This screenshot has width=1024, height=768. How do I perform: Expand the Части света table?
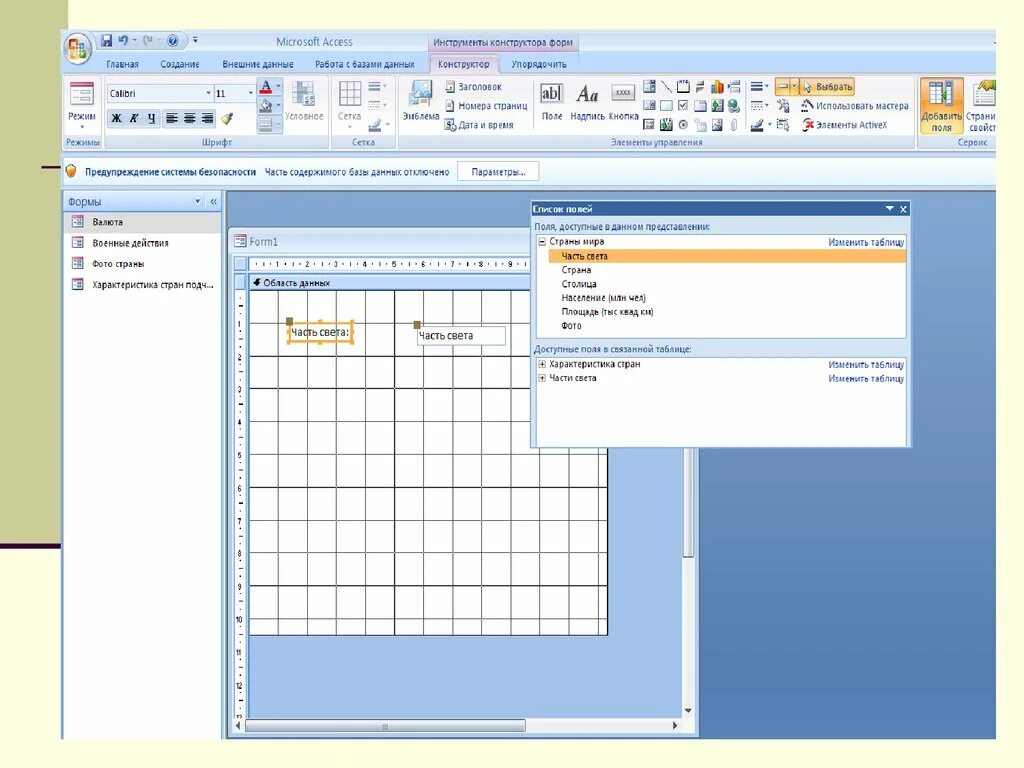click(x=542, y=378)
